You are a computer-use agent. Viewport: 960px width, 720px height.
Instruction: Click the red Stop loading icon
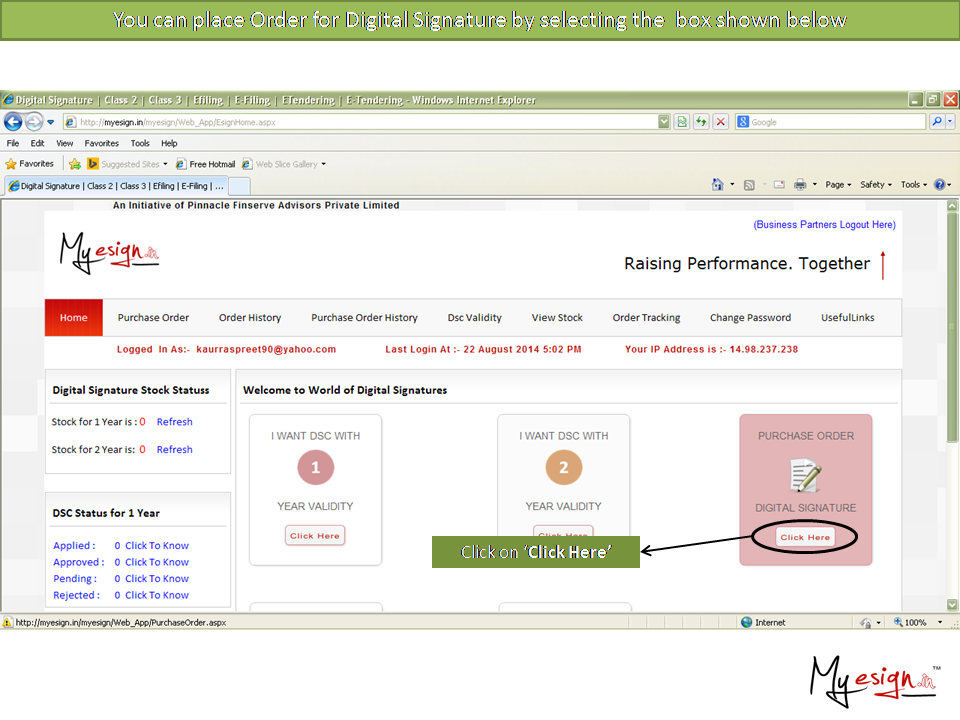718,122
